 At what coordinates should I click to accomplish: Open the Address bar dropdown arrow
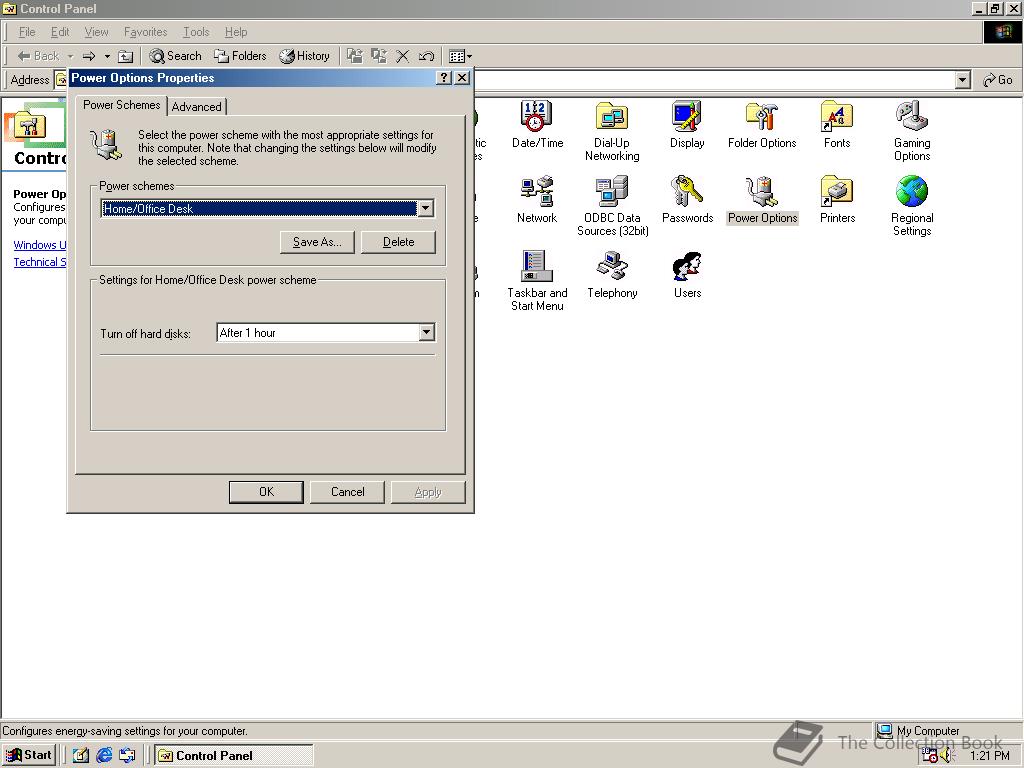coord(962,80)
